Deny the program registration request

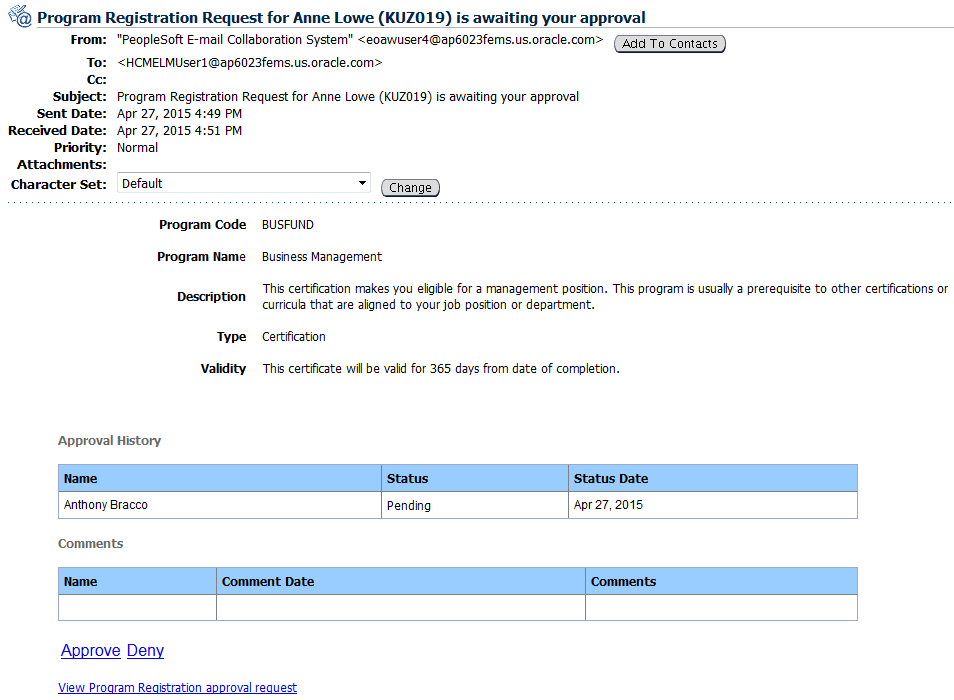click(x=144, y=650)
